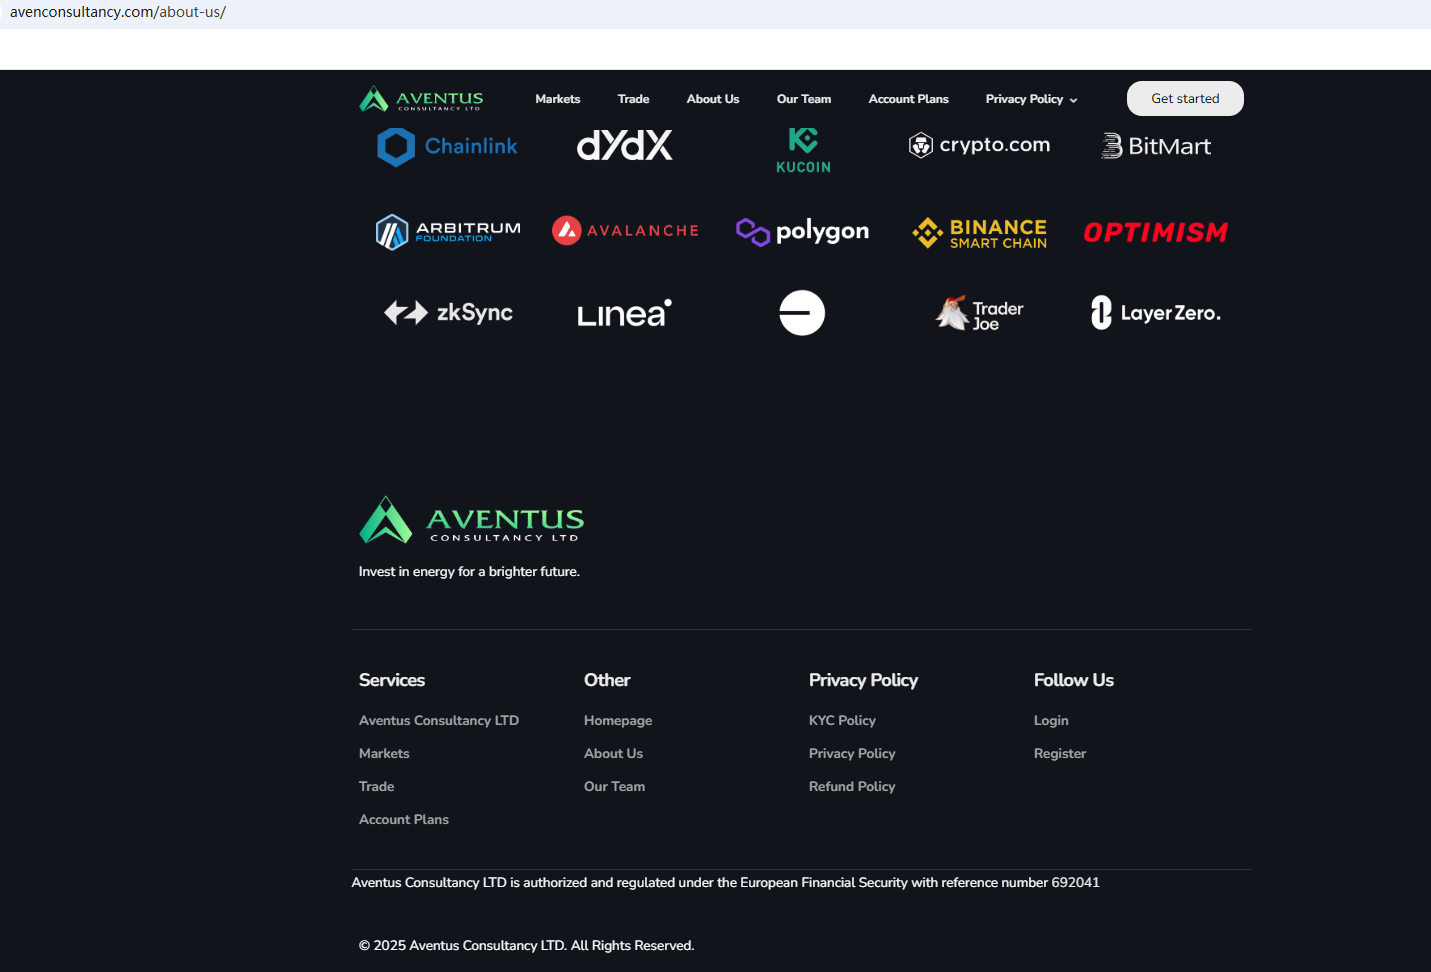The height and width of the screenshot is (972, 1431).
Task: Click the Arbitrum Foundation logo
Action: point(448,232)
